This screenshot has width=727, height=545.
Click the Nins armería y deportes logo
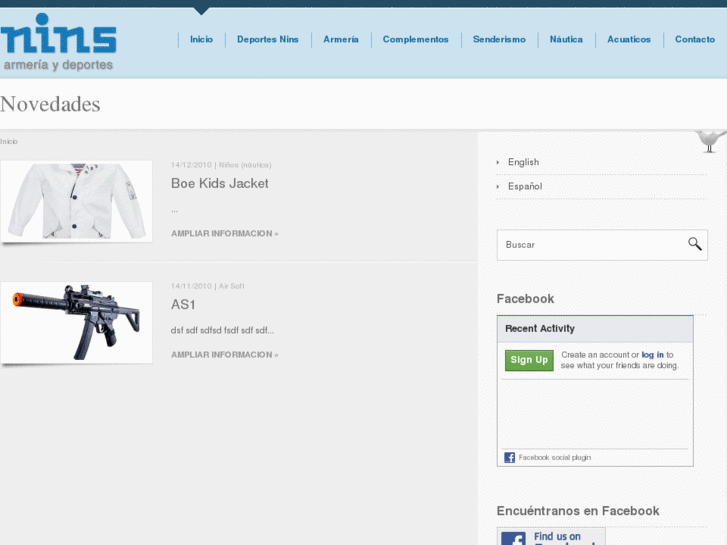click(x=58, y=42)
